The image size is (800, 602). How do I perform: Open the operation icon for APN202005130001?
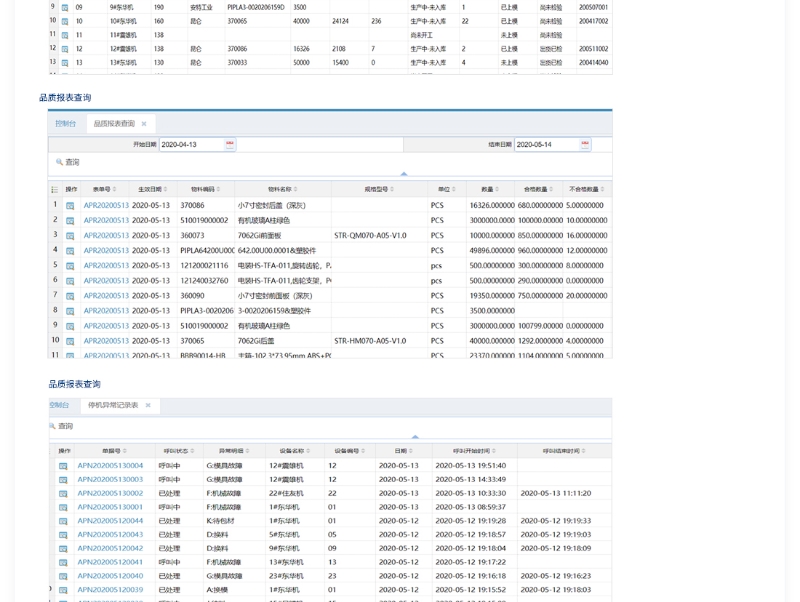63,507
